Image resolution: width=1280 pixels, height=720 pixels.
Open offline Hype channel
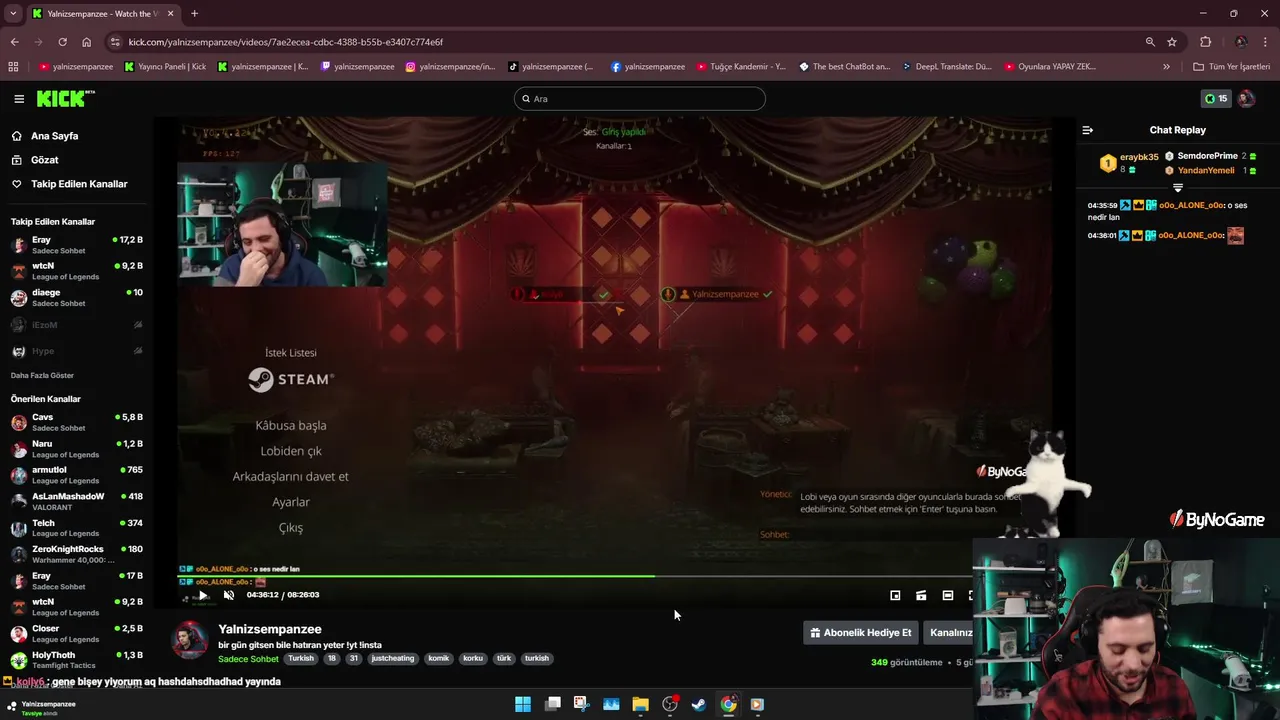coord(77,351)
